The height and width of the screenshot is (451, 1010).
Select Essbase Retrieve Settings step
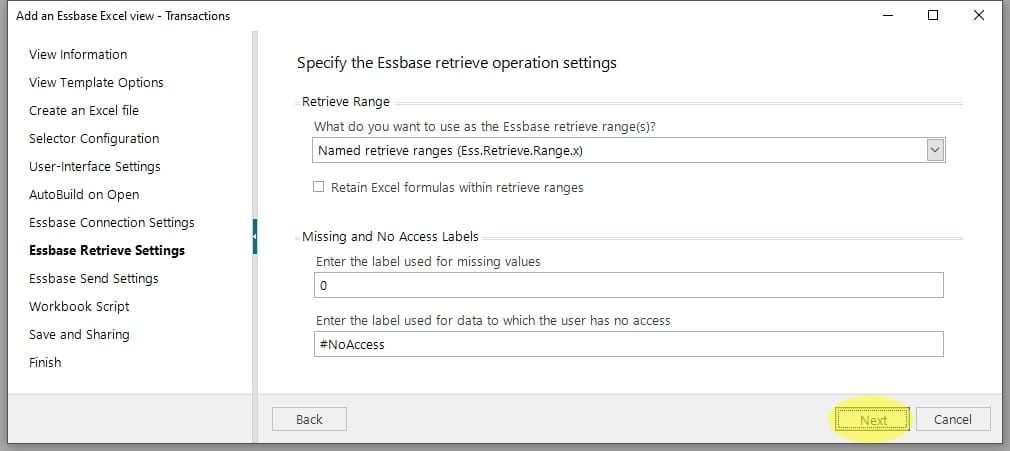click(x=107, y=250)
